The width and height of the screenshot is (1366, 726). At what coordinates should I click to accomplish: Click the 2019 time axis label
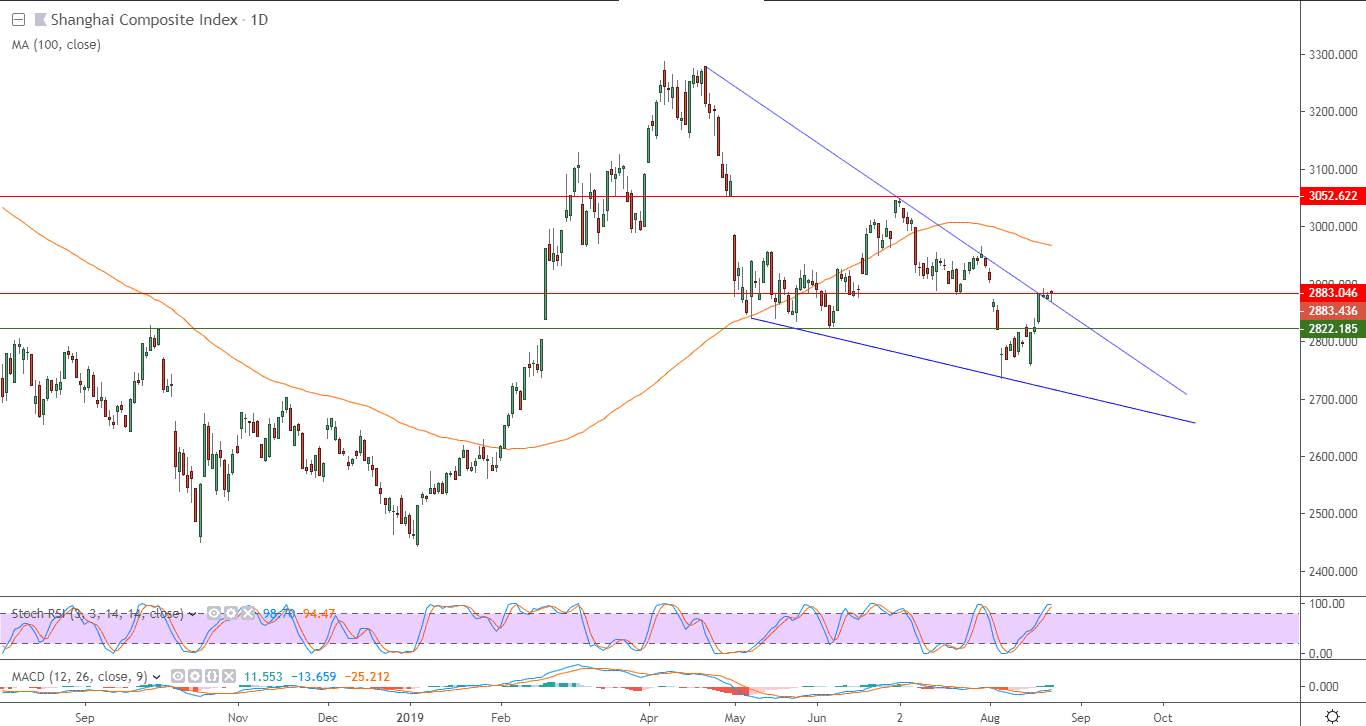click(x=411, y=717)
